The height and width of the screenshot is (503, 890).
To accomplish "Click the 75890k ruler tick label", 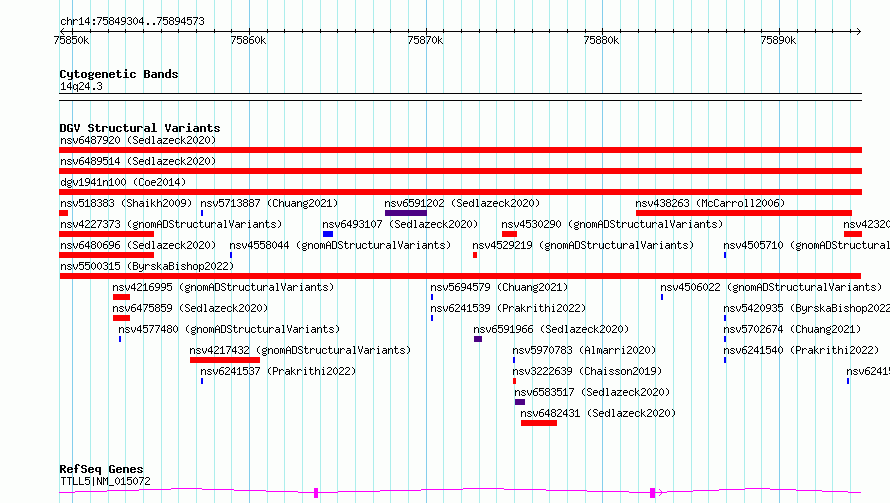I will [x=778, y=40].
